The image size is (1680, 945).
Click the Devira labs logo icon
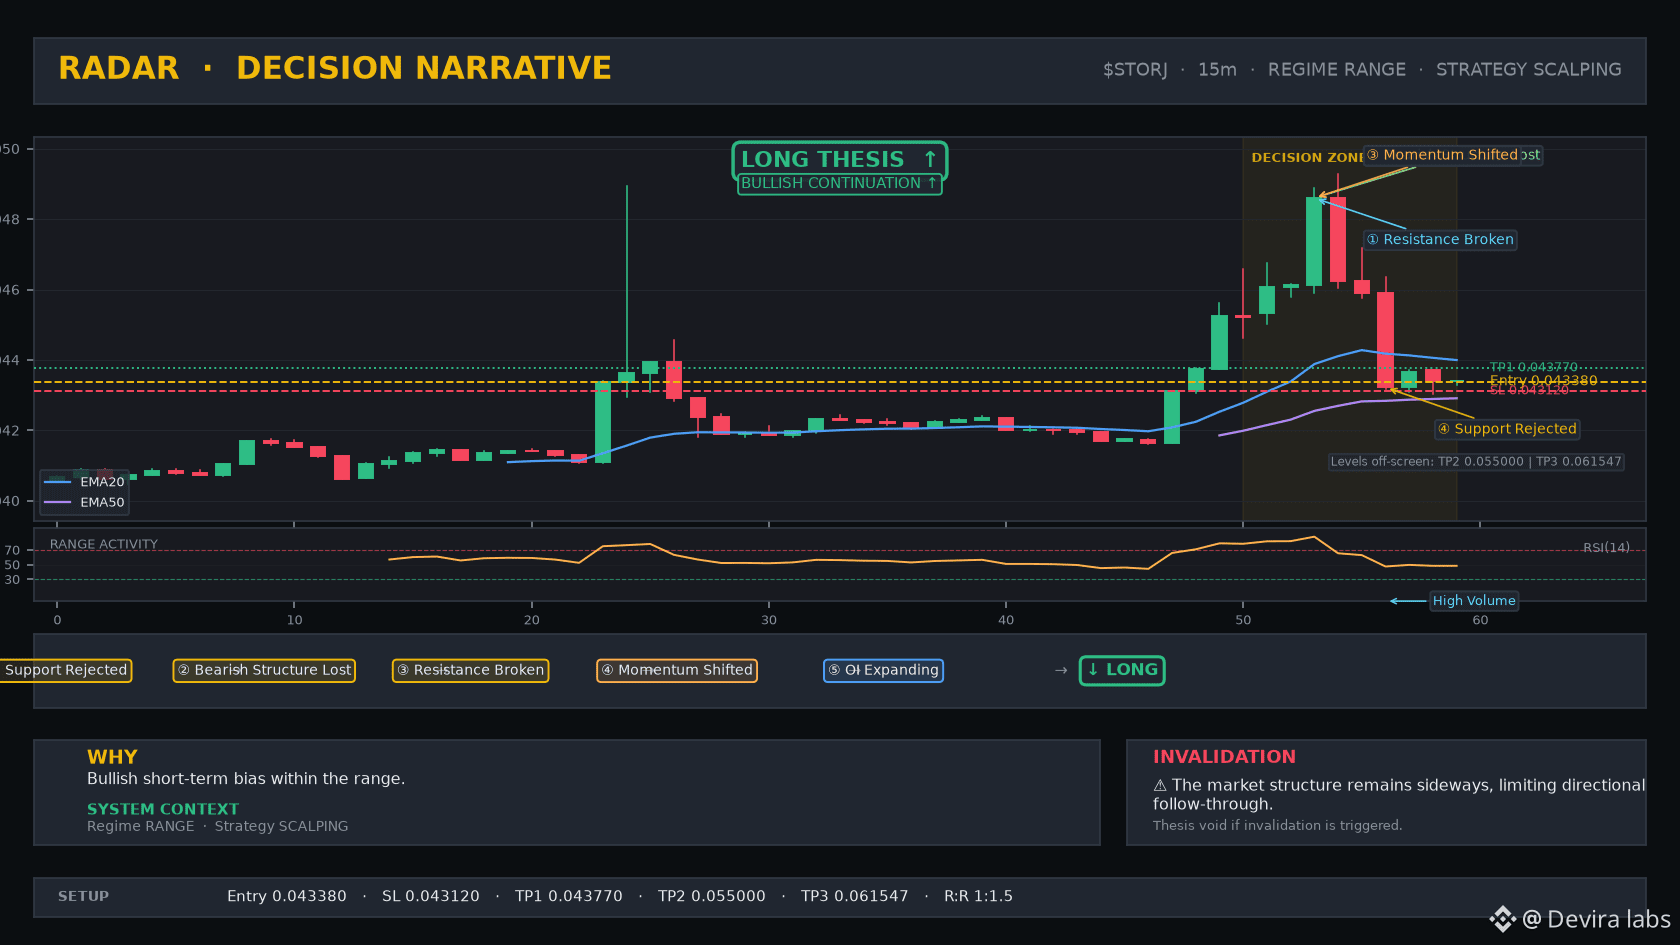tap(1503, 919)
